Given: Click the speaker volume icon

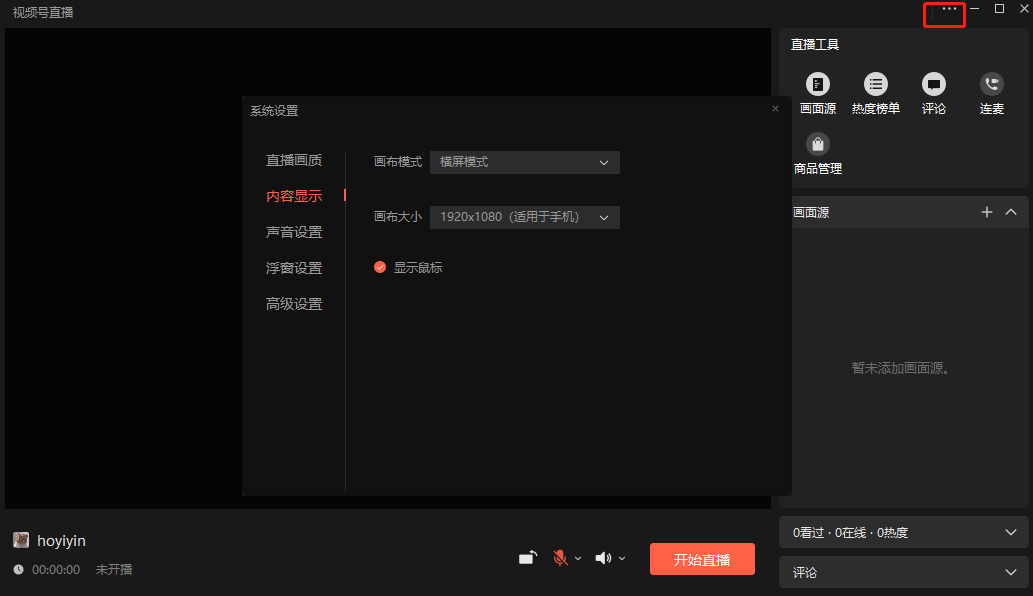Looking at the screenshot, I should [x=603, y=557].
